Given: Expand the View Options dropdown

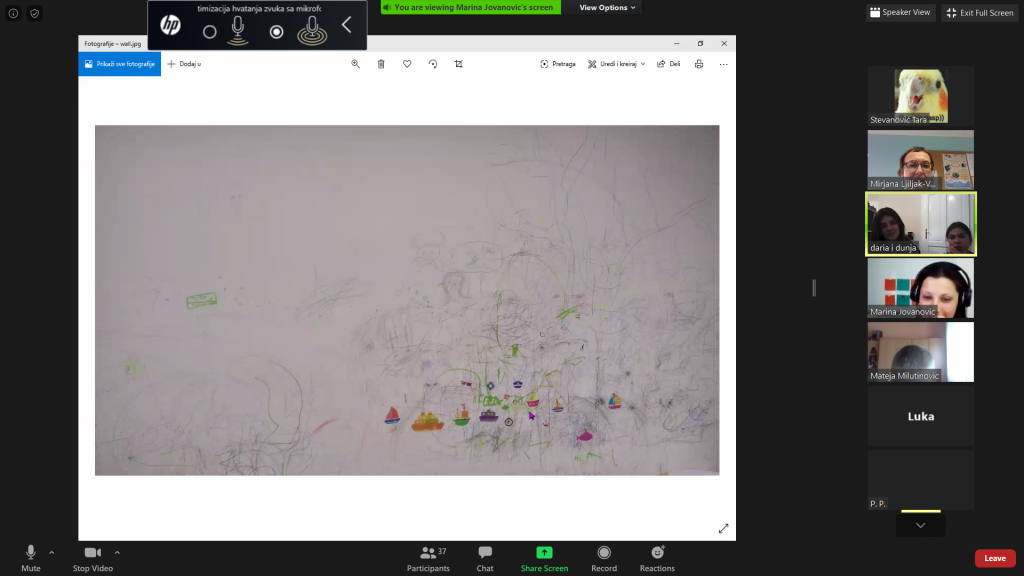Looking at the screenshot, I should click(607, 8).
